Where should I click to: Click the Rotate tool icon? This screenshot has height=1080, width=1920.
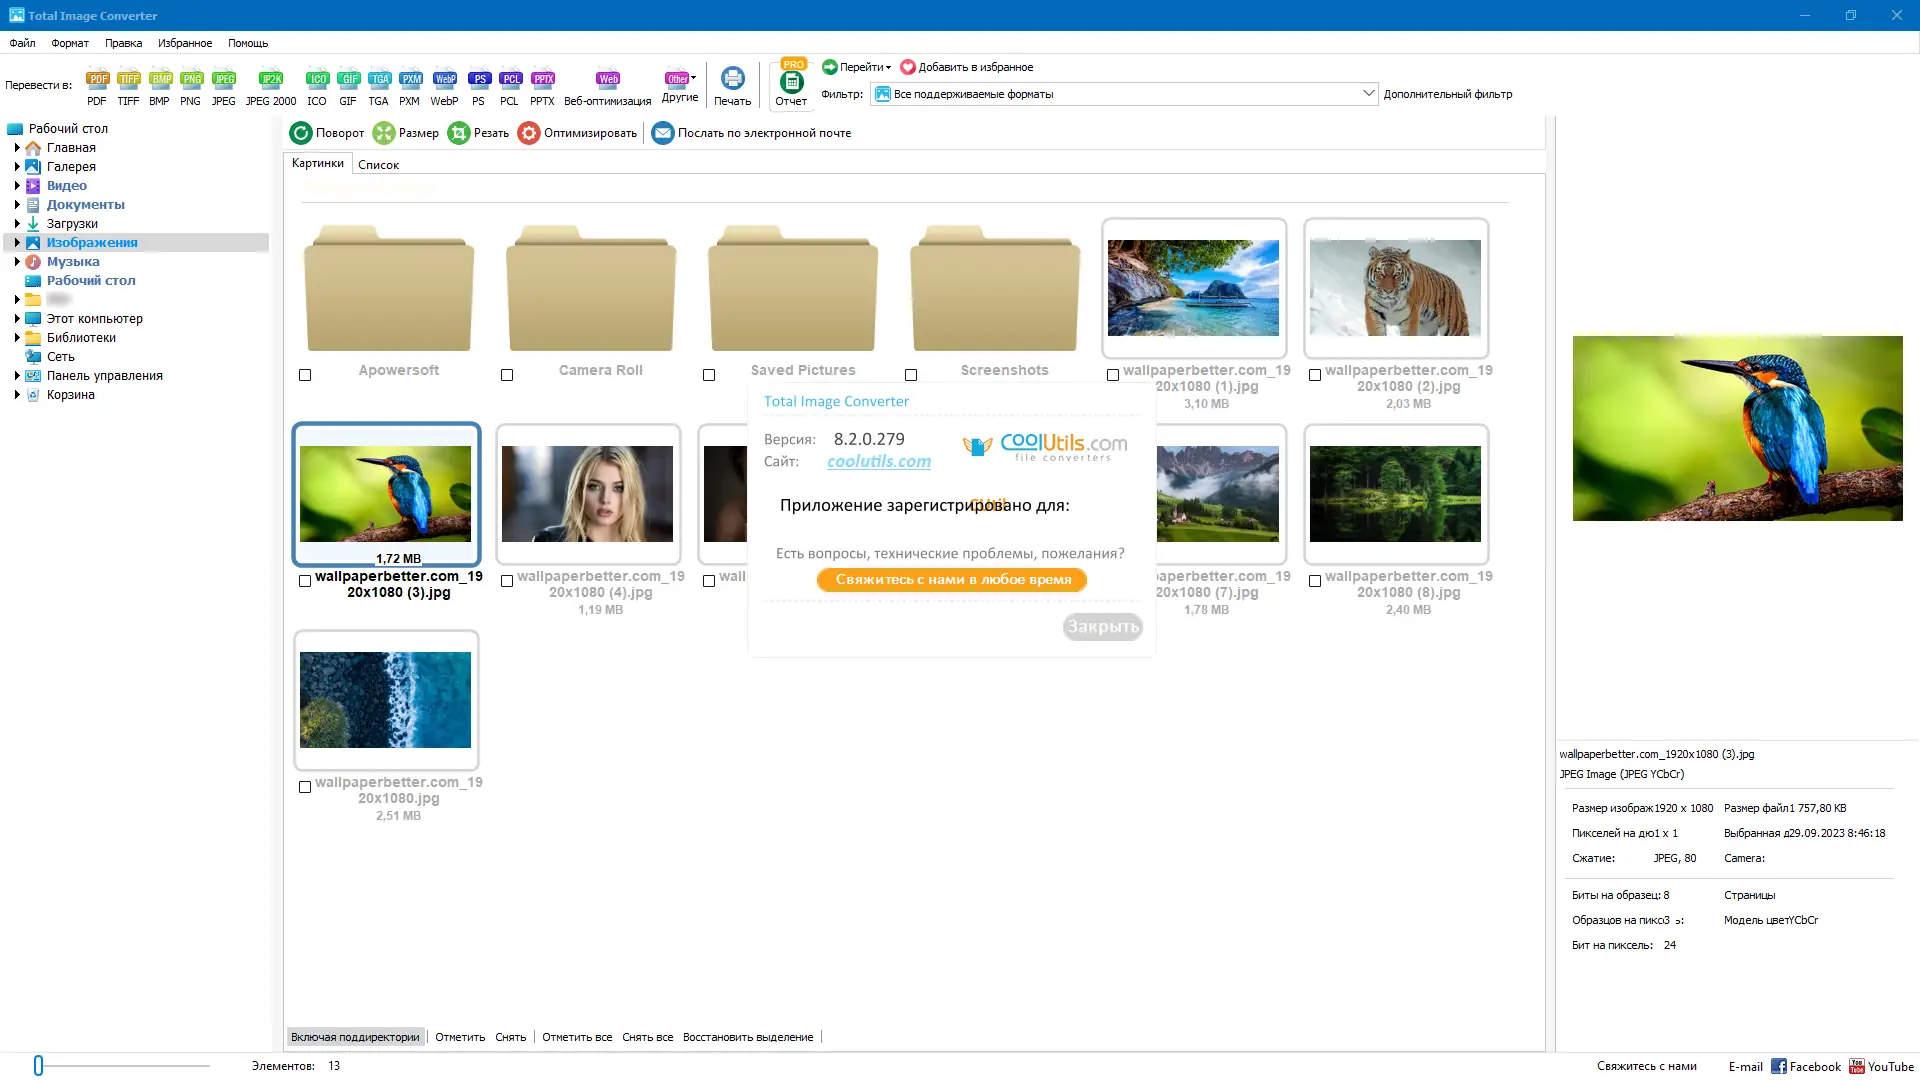coord(301,133)
